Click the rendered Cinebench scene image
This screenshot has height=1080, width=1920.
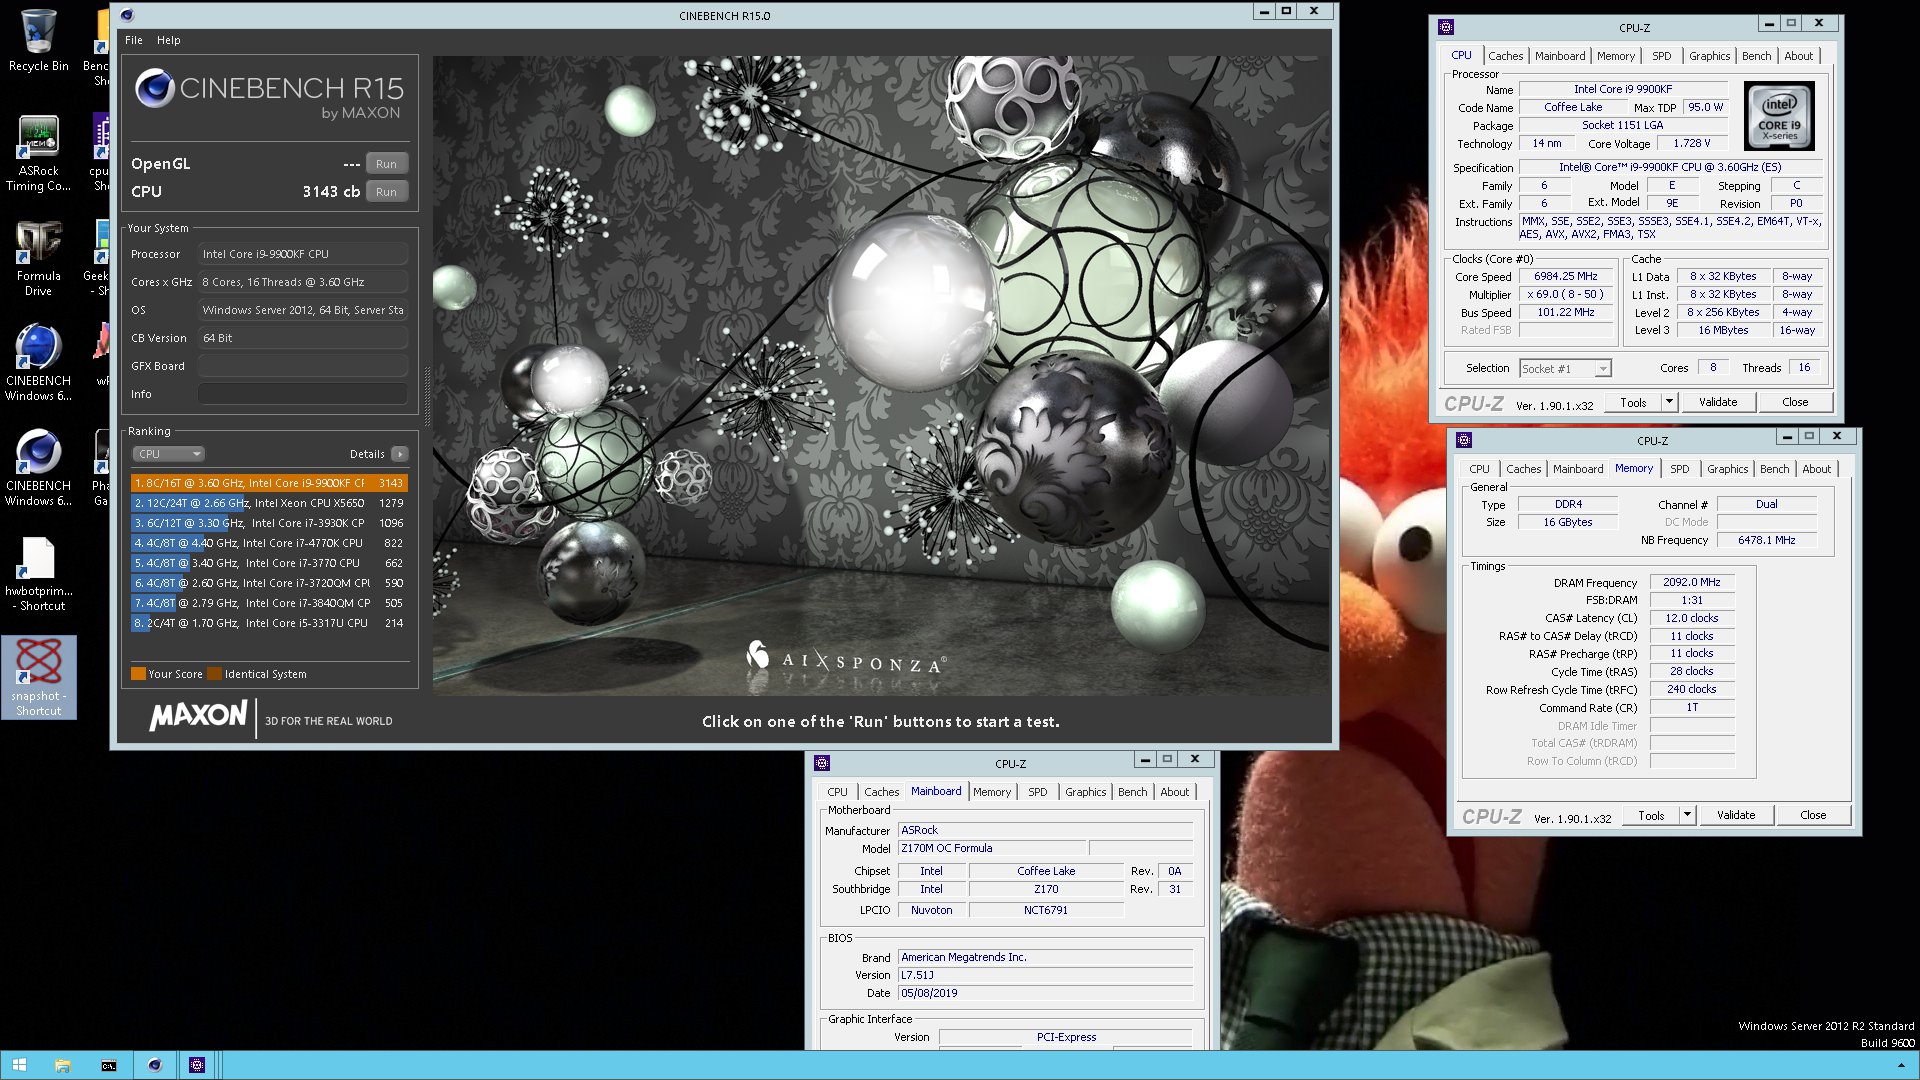(x=881, y=375)
